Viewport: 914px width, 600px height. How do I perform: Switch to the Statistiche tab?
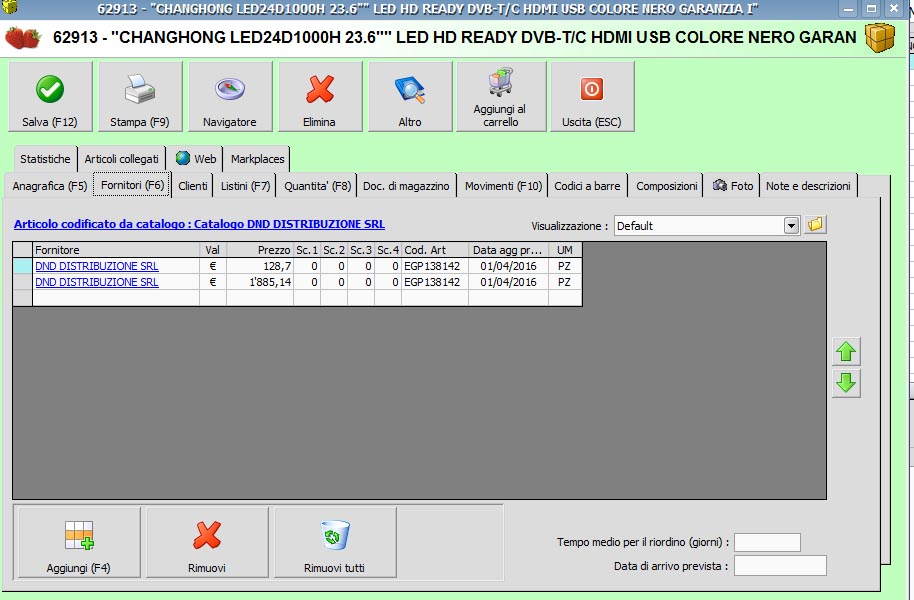(45, 159)
